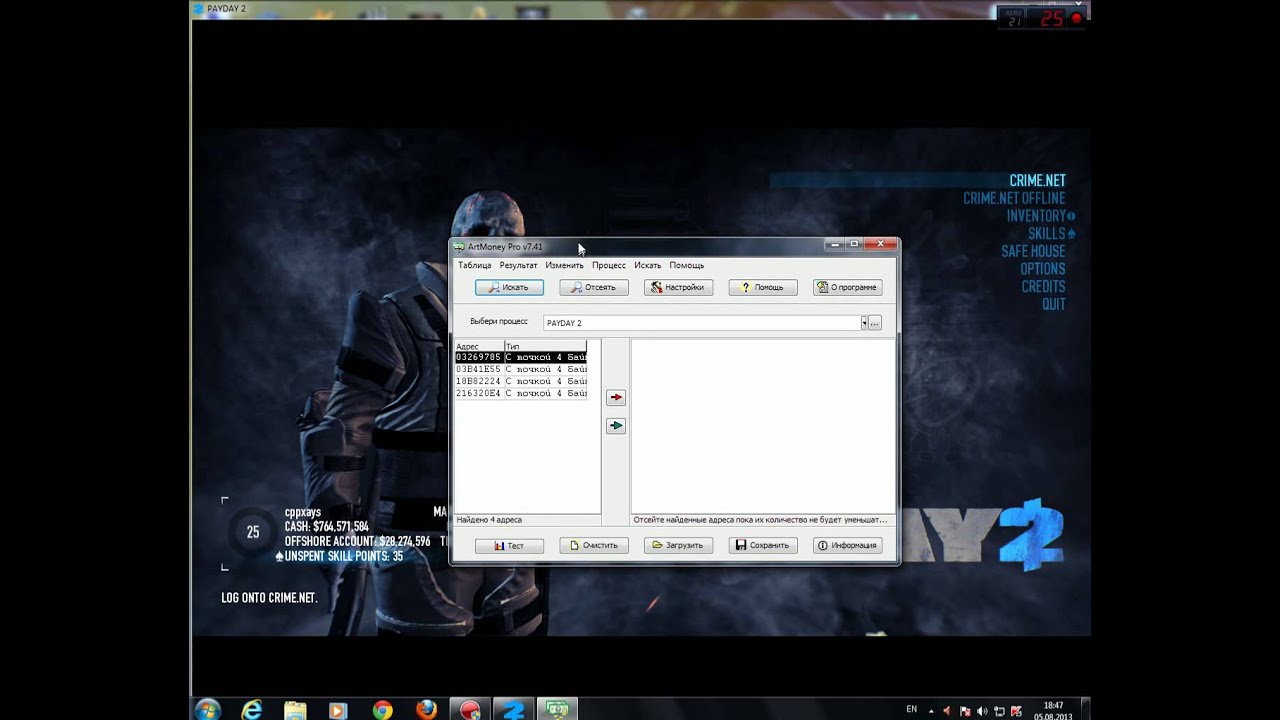Click the green arrow transfer-all button
Screen dimensions: 1280x720
(x=616, y=426)
